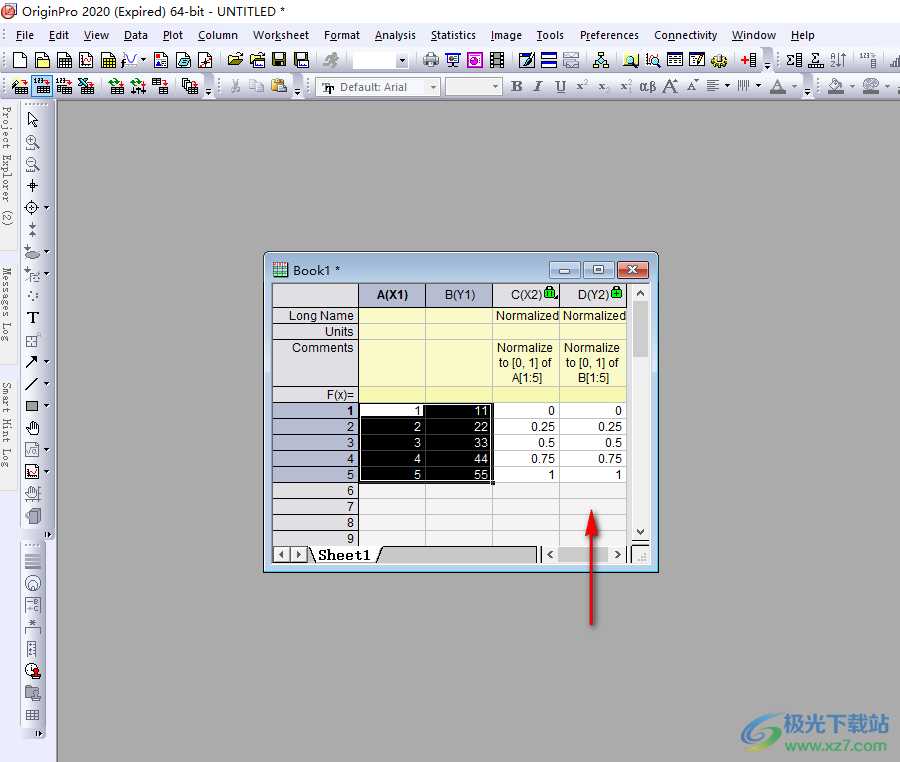900x762 pixels.
Task: Click the Import Wizard icon
Action: [20, 87]
